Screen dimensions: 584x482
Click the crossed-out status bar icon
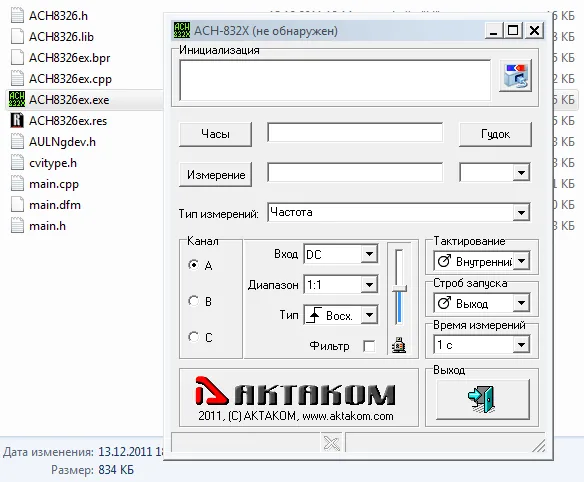(x=331, y=443)
